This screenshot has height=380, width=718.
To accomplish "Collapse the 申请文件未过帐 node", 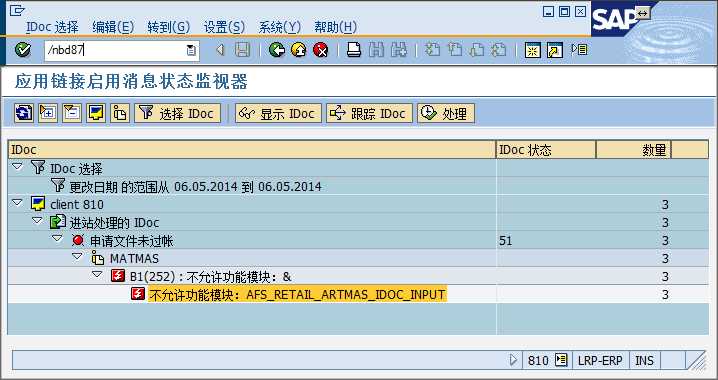I will coord(57,239).
